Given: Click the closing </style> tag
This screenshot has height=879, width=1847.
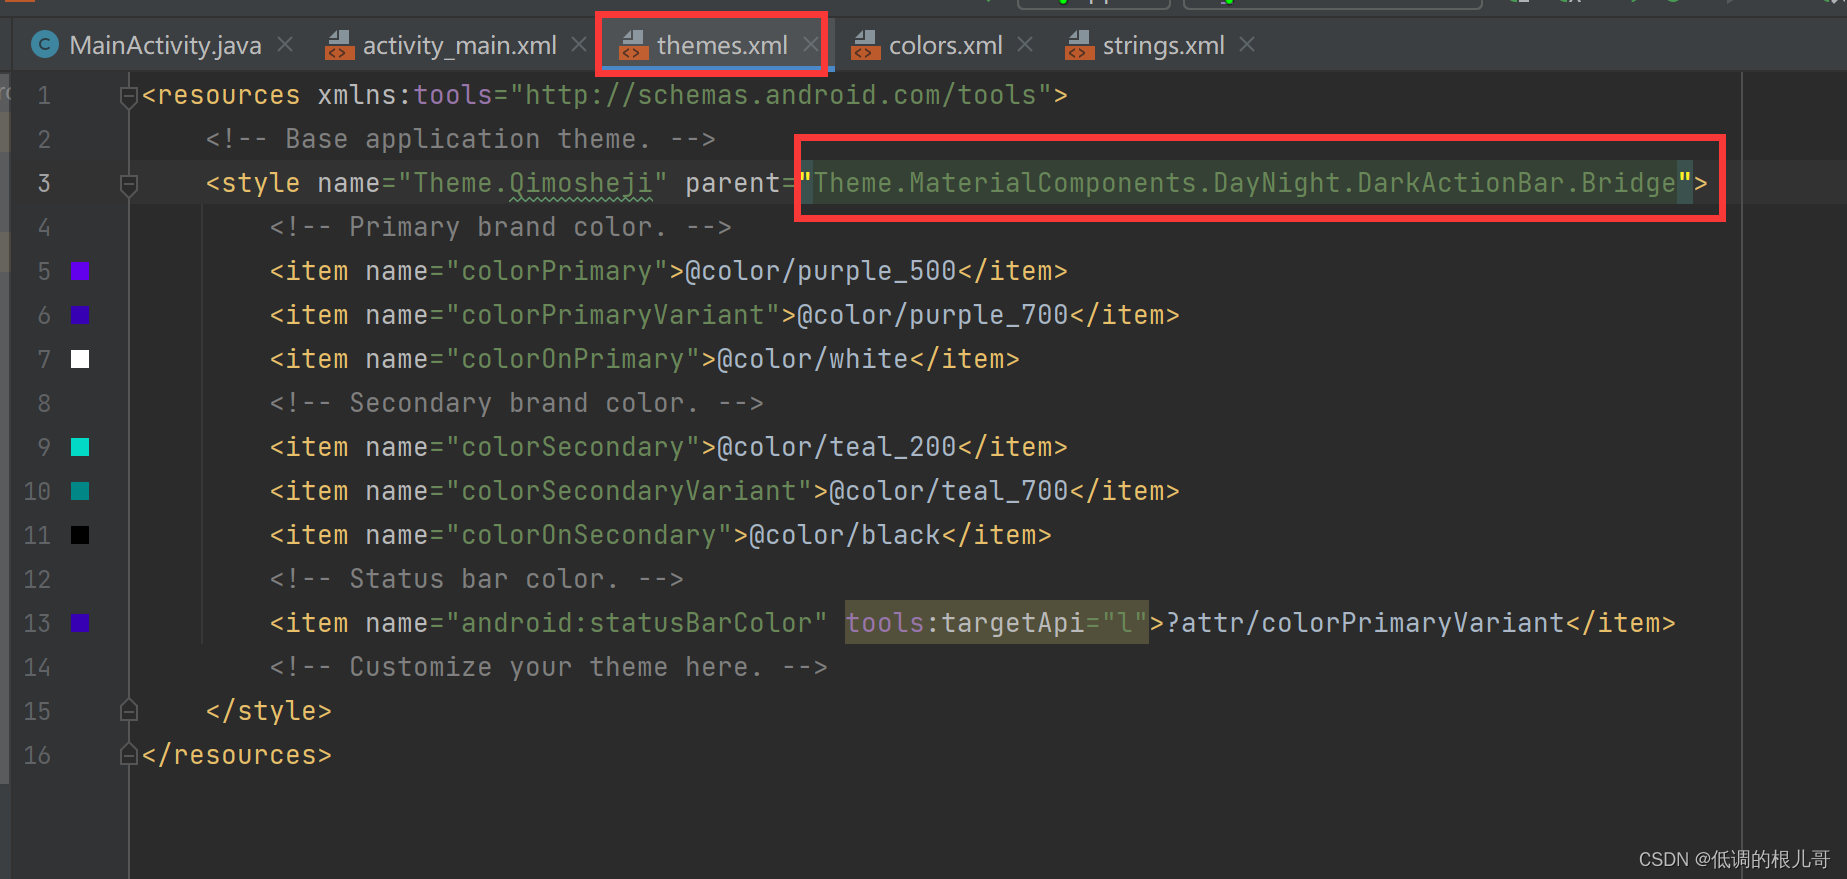Looking at the screenshot, I should [268, 711].
